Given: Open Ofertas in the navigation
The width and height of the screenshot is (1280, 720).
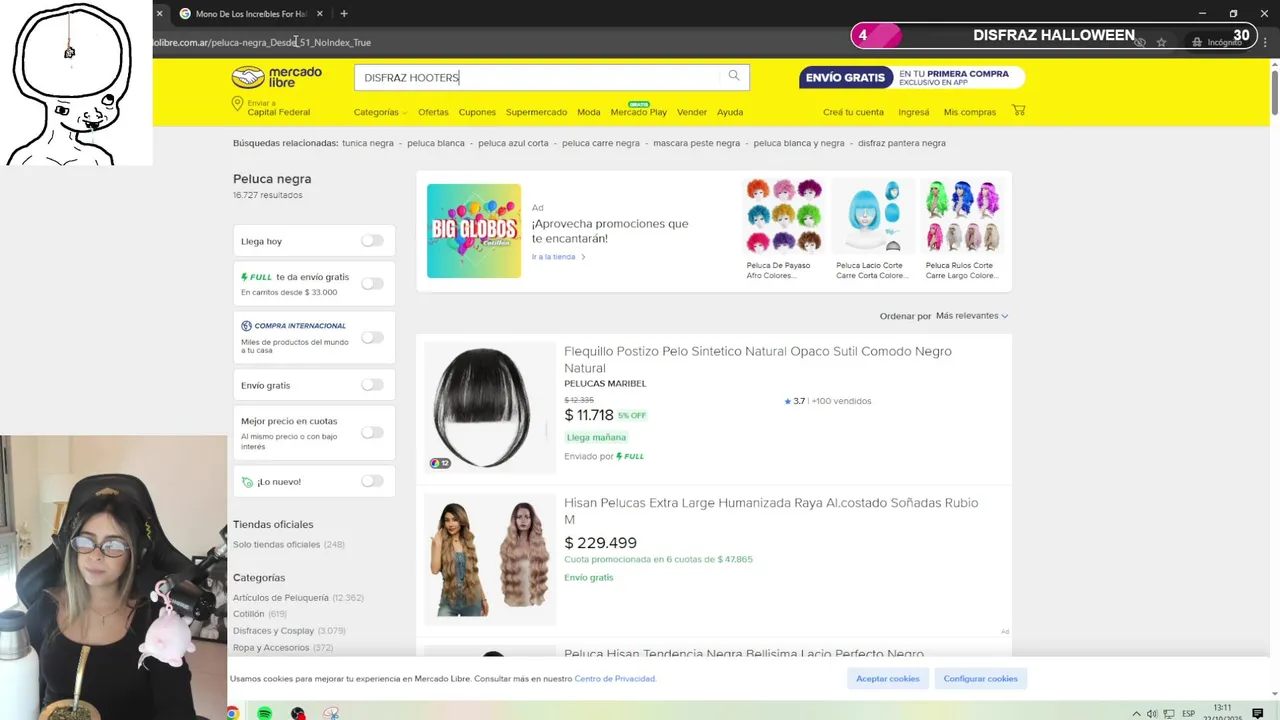Looking at the screenshot, I should [x=433, y=112].
